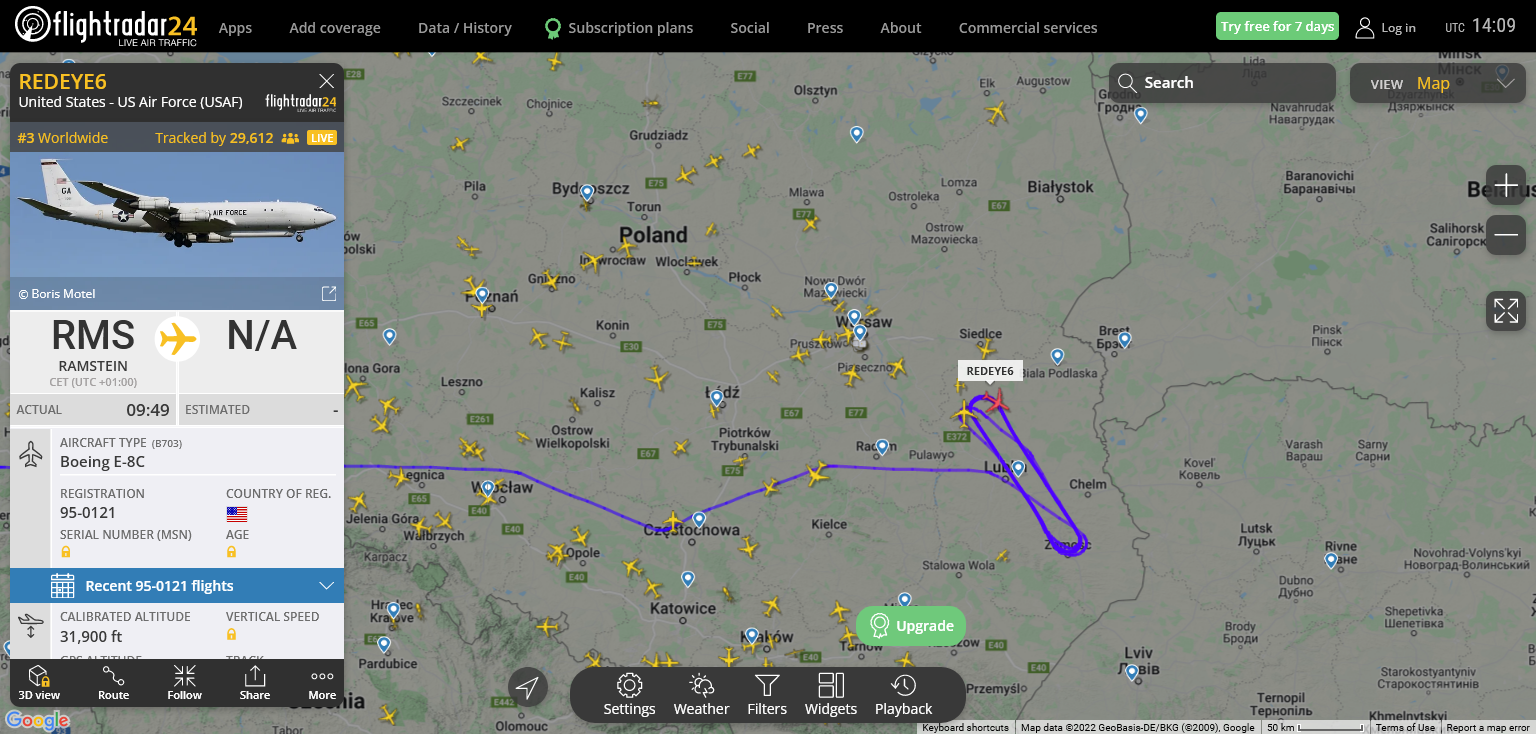1536x734 pixels.
Task: Open the Filters funnel
Action: [767, 695]
